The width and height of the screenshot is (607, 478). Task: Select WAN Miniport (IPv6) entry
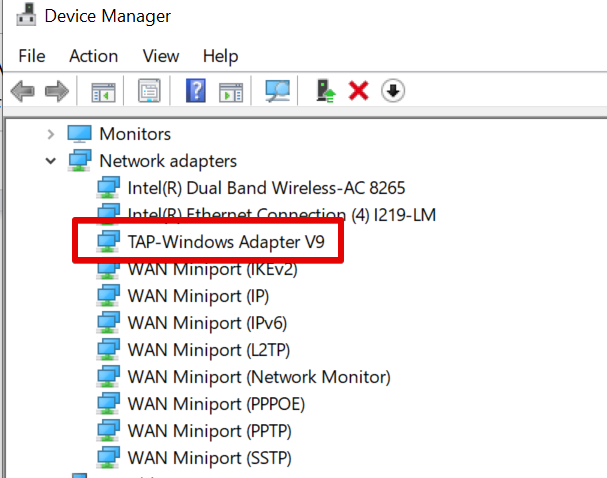click(x=207, y=323)
